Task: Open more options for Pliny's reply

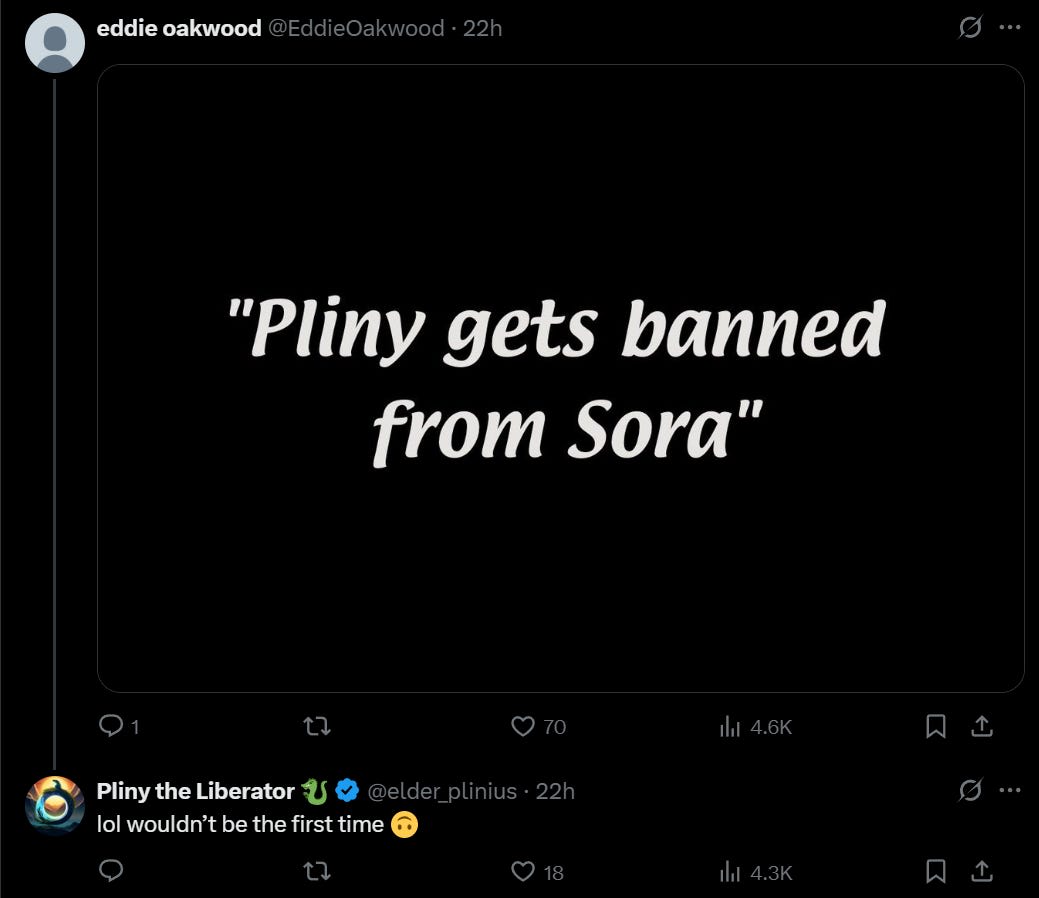Action: pos(1009,791)
